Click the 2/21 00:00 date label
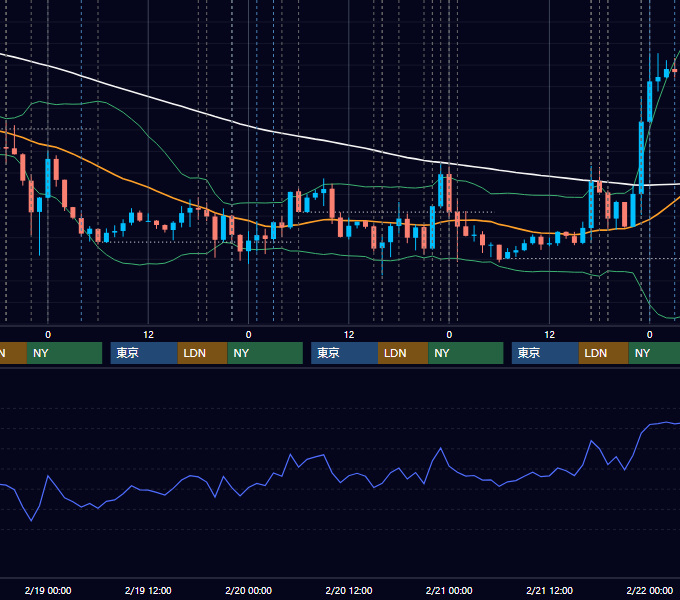Viewport: 680px width, 600px height. pos(449,590)
